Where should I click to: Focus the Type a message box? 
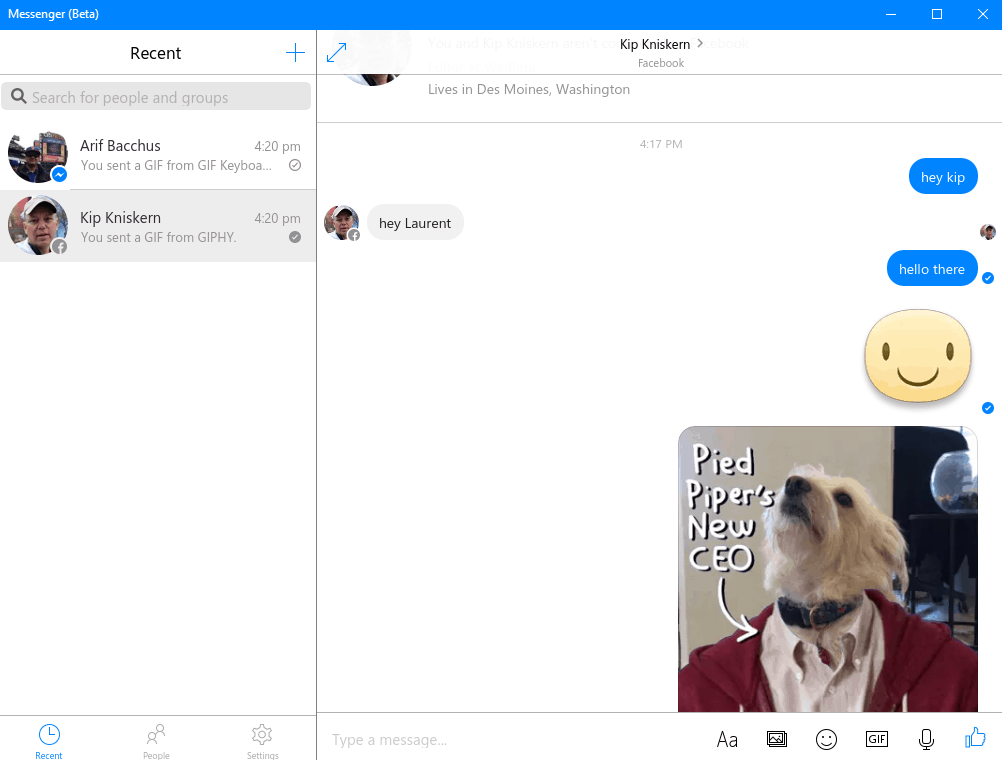(x=510, y=740)
